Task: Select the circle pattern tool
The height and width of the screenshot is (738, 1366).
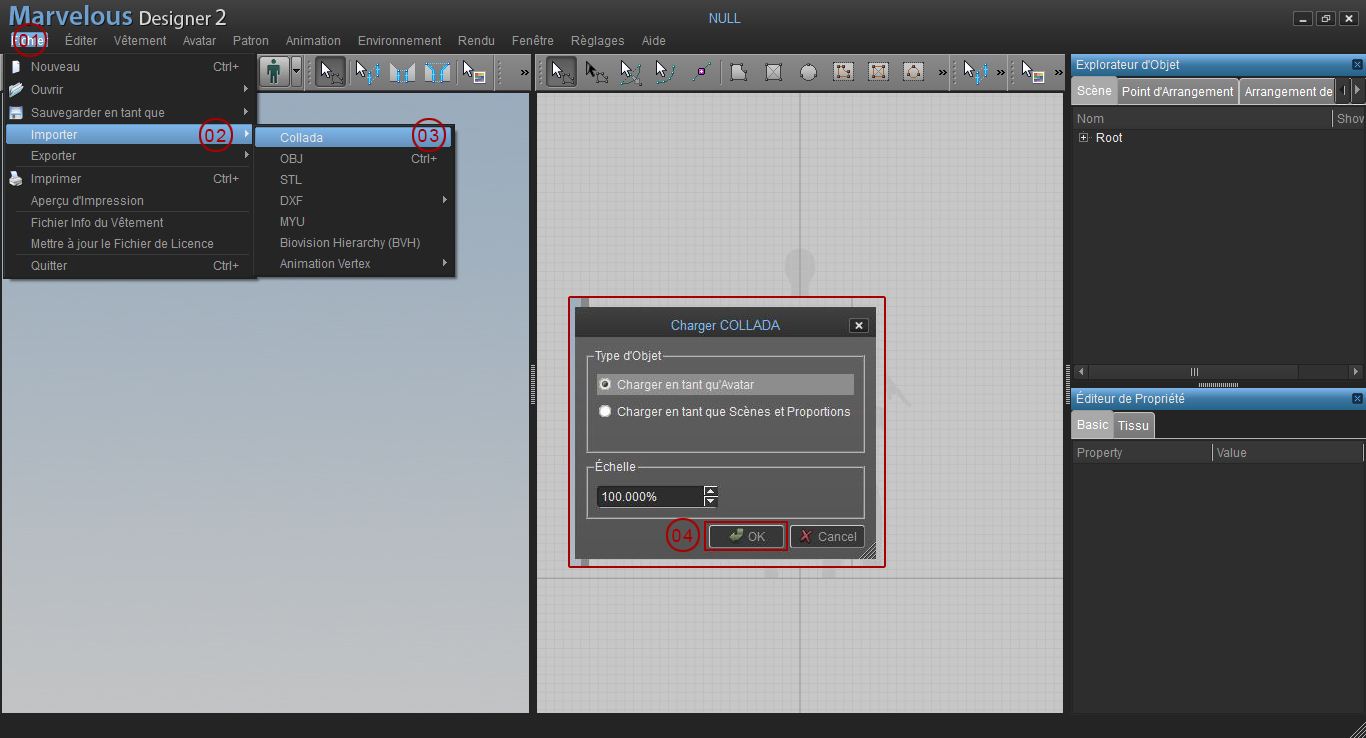Action: [x=809, y=72]
